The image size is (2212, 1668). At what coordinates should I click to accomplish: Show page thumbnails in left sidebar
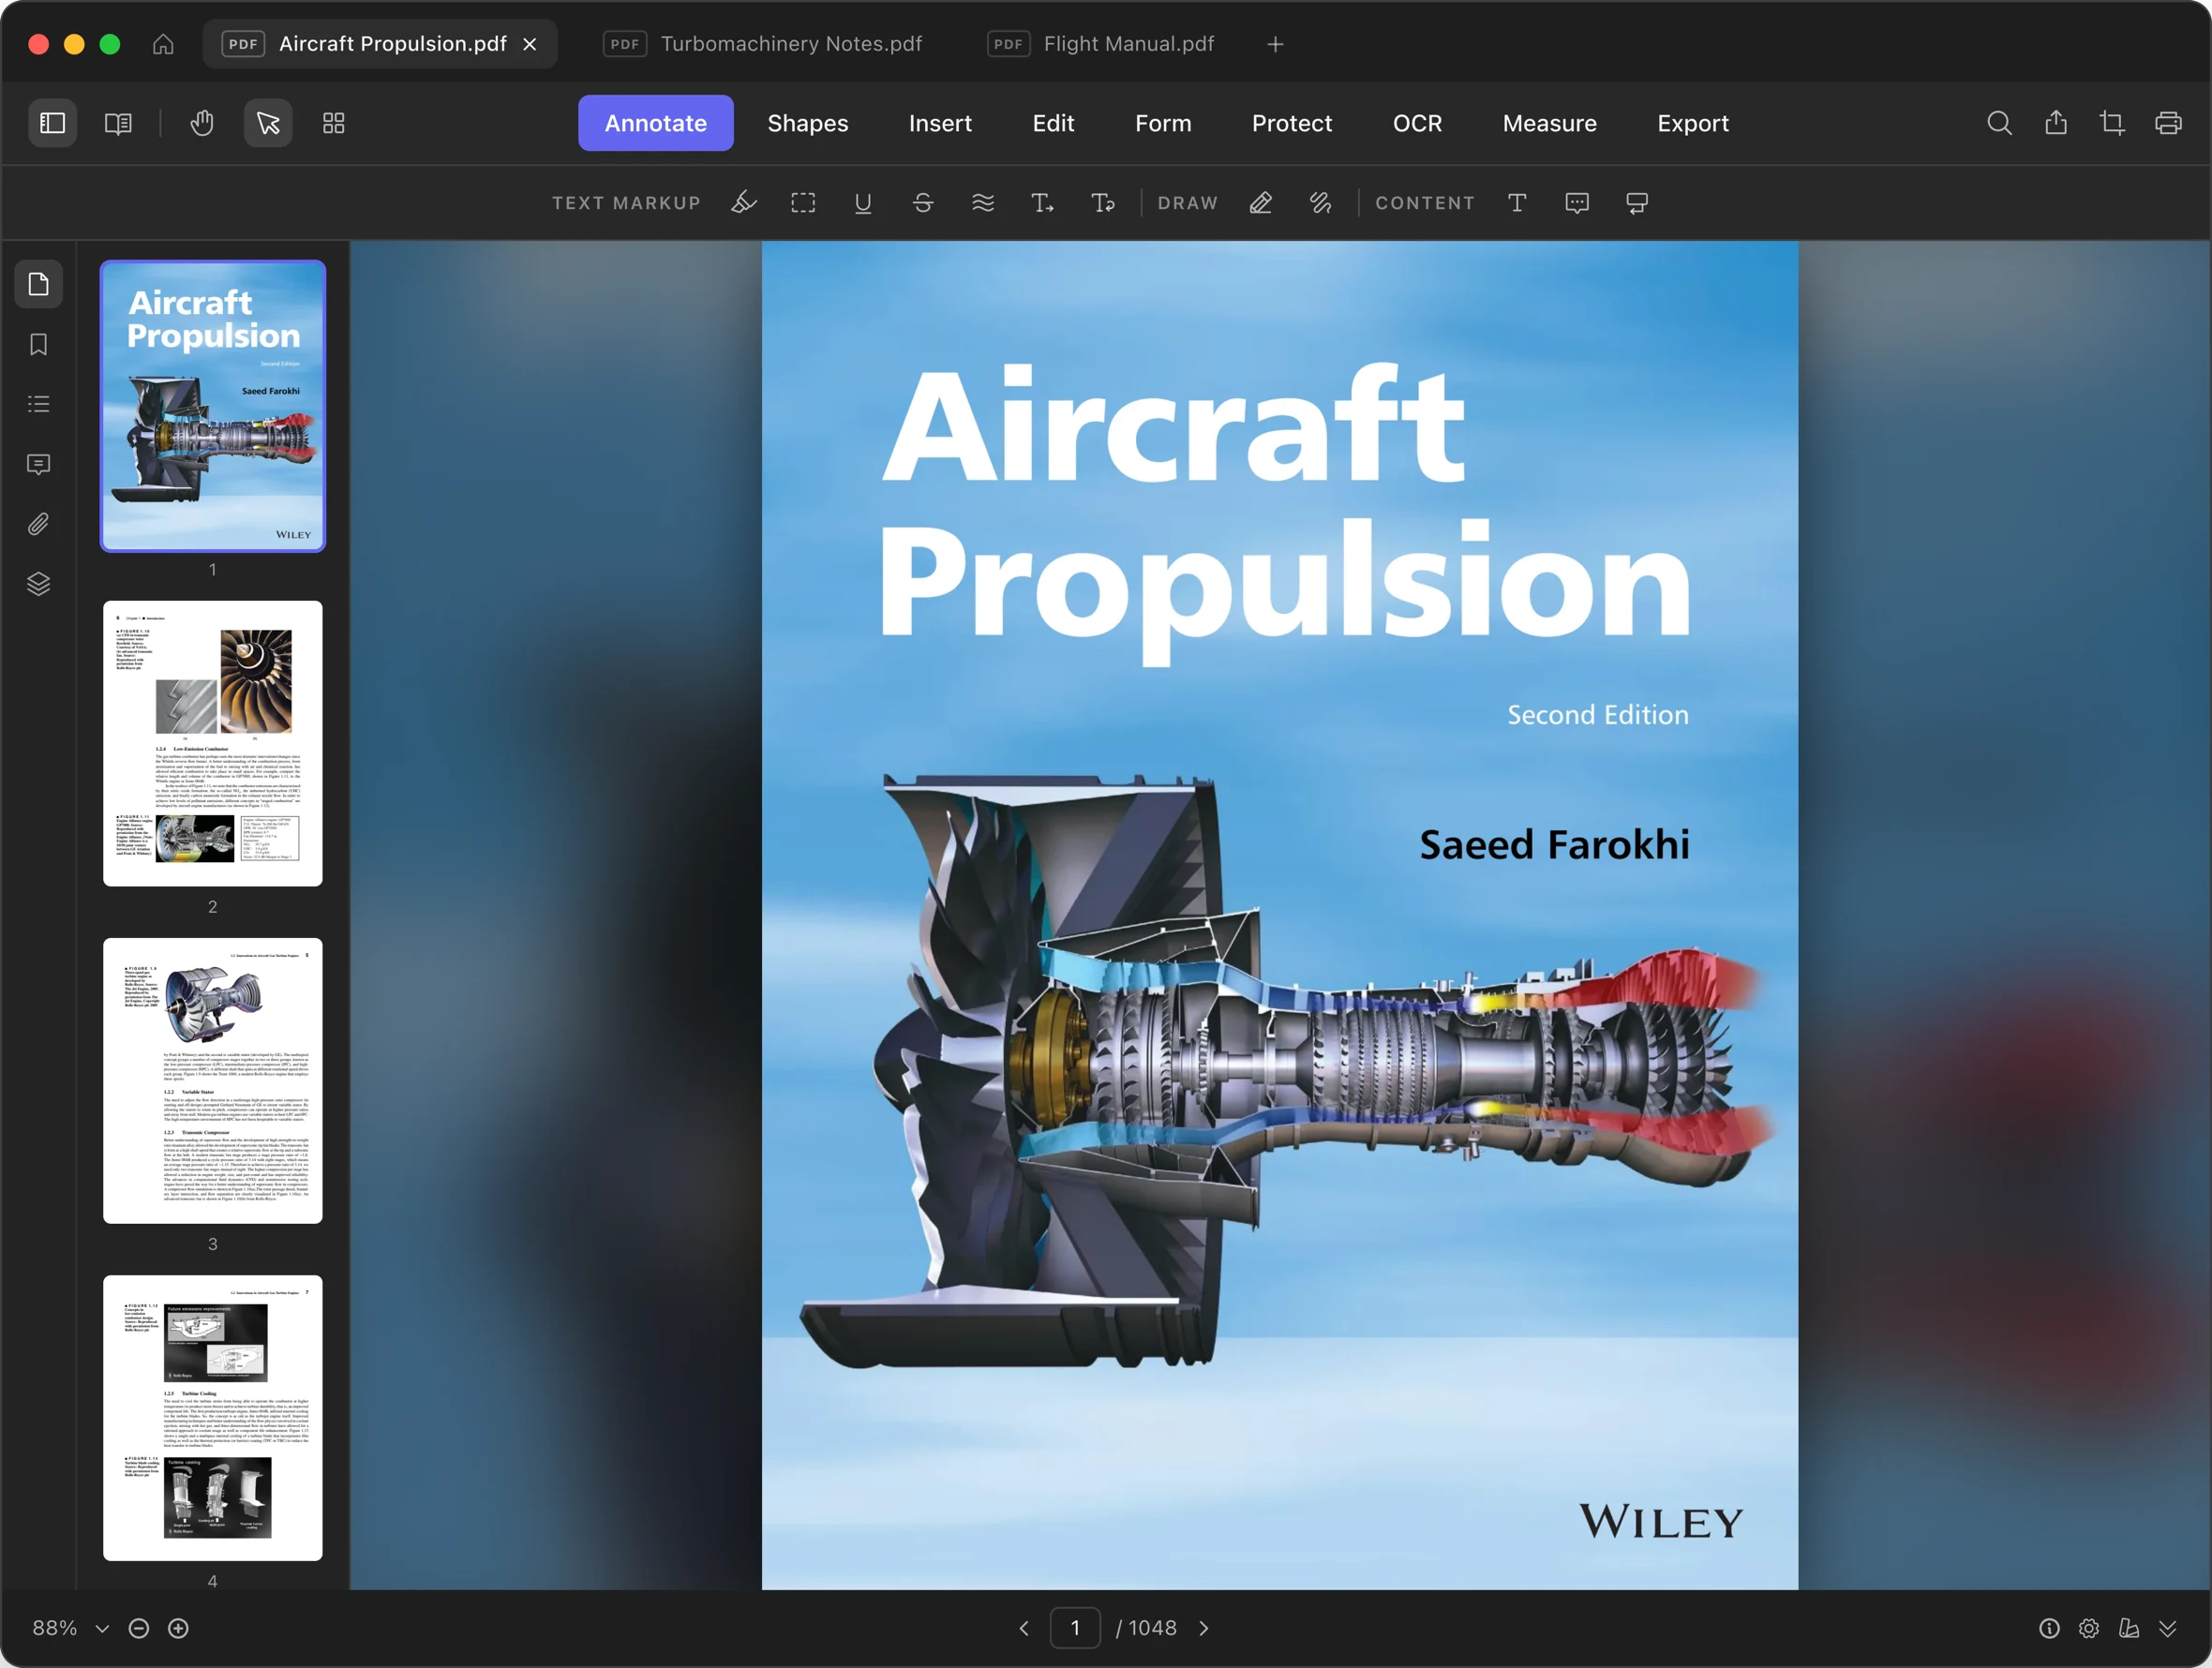[39, 285]
